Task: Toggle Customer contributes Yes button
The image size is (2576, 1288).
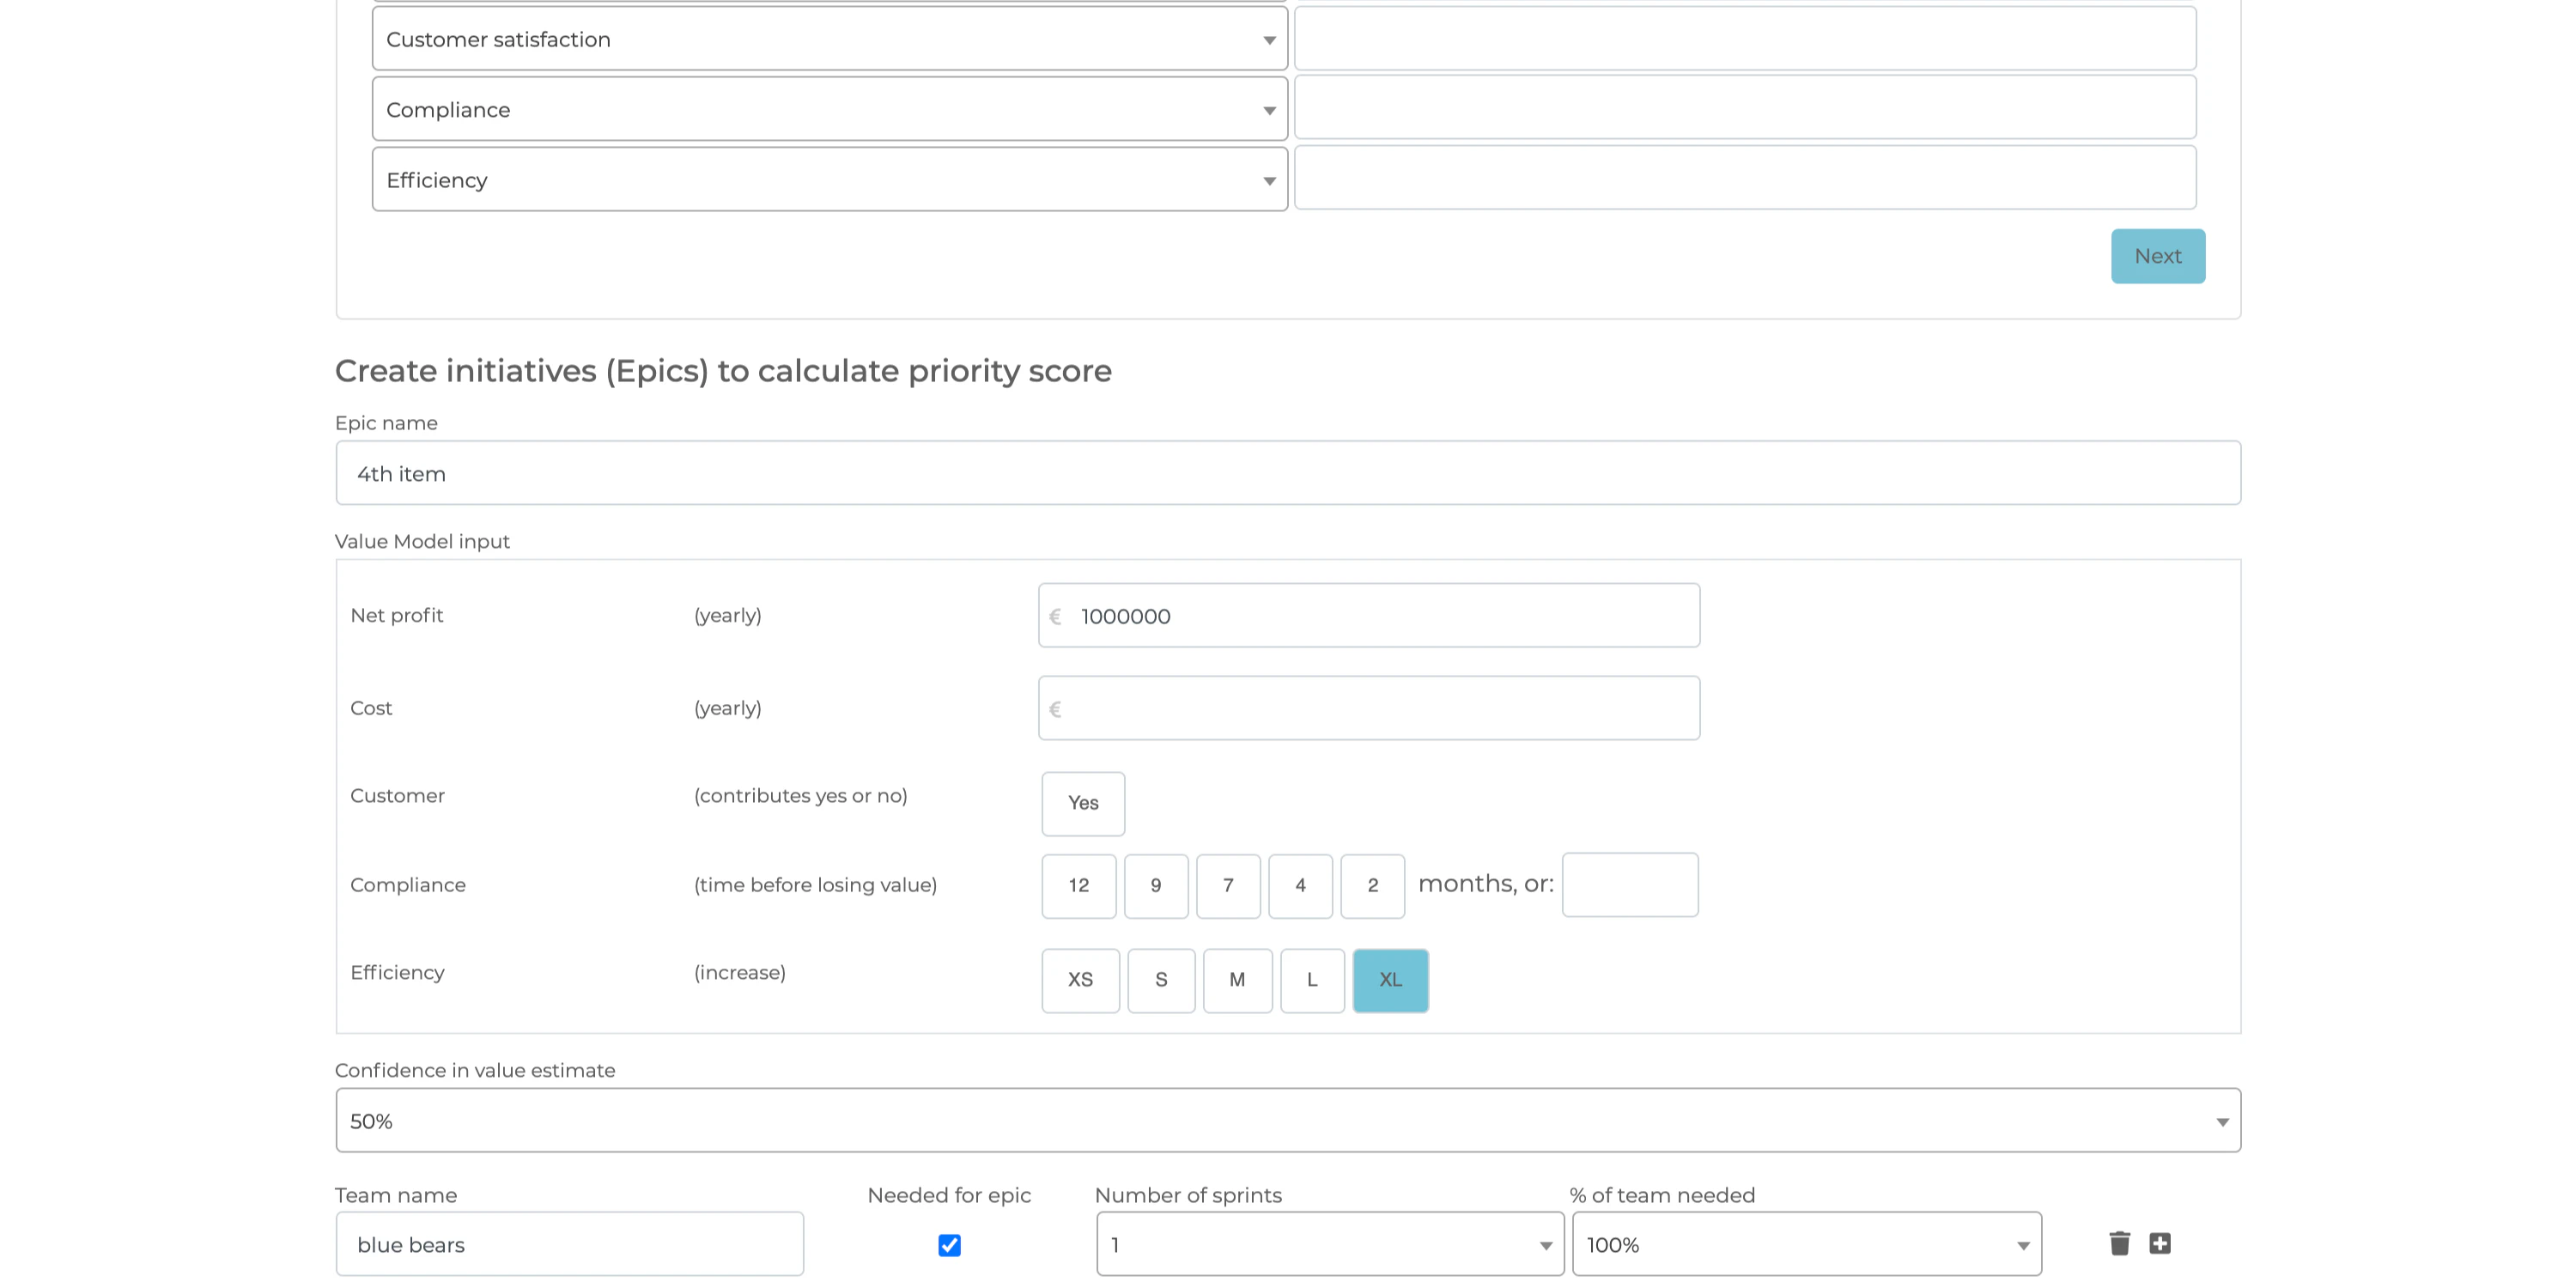Action: 1083,803
